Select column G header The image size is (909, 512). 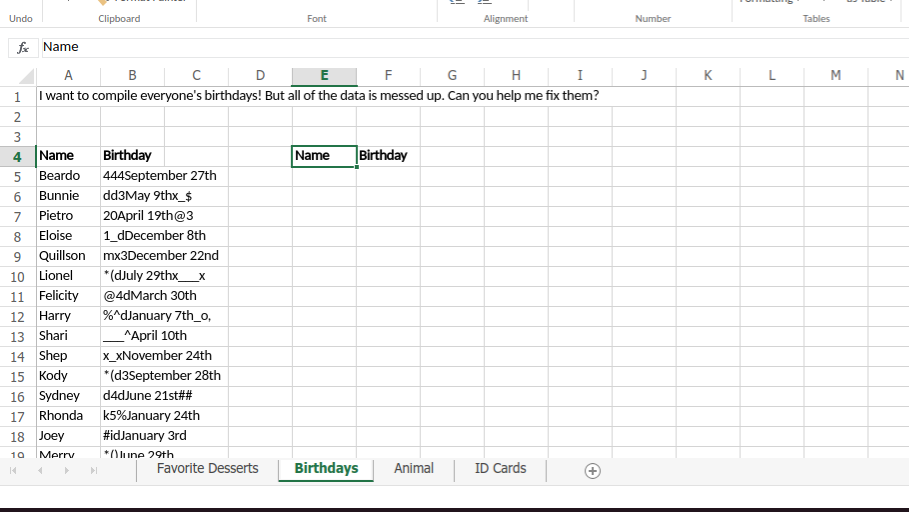click(452, 76)
